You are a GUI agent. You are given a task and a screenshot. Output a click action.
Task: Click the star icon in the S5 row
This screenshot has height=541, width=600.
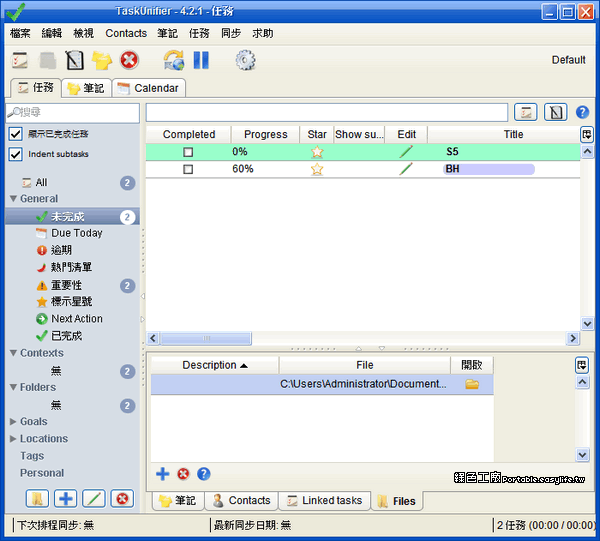click(317, 152)
